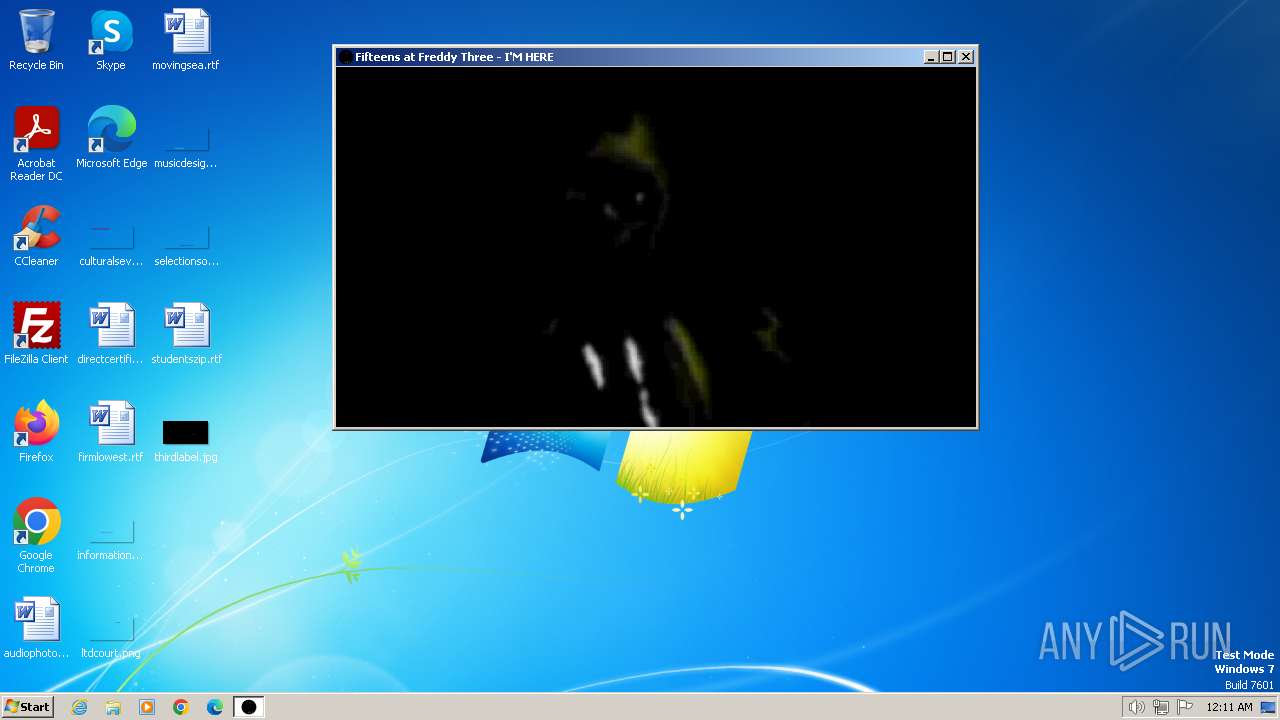Select directcertifi... document icon
This screenshot has height=720, width=1280.
(x=111, y=334)
